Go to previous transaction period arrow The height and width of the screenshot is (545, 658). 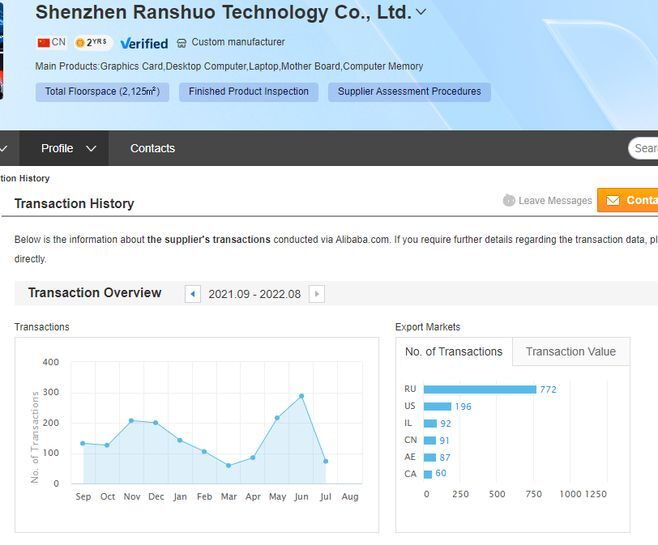[x=193, y=294]
